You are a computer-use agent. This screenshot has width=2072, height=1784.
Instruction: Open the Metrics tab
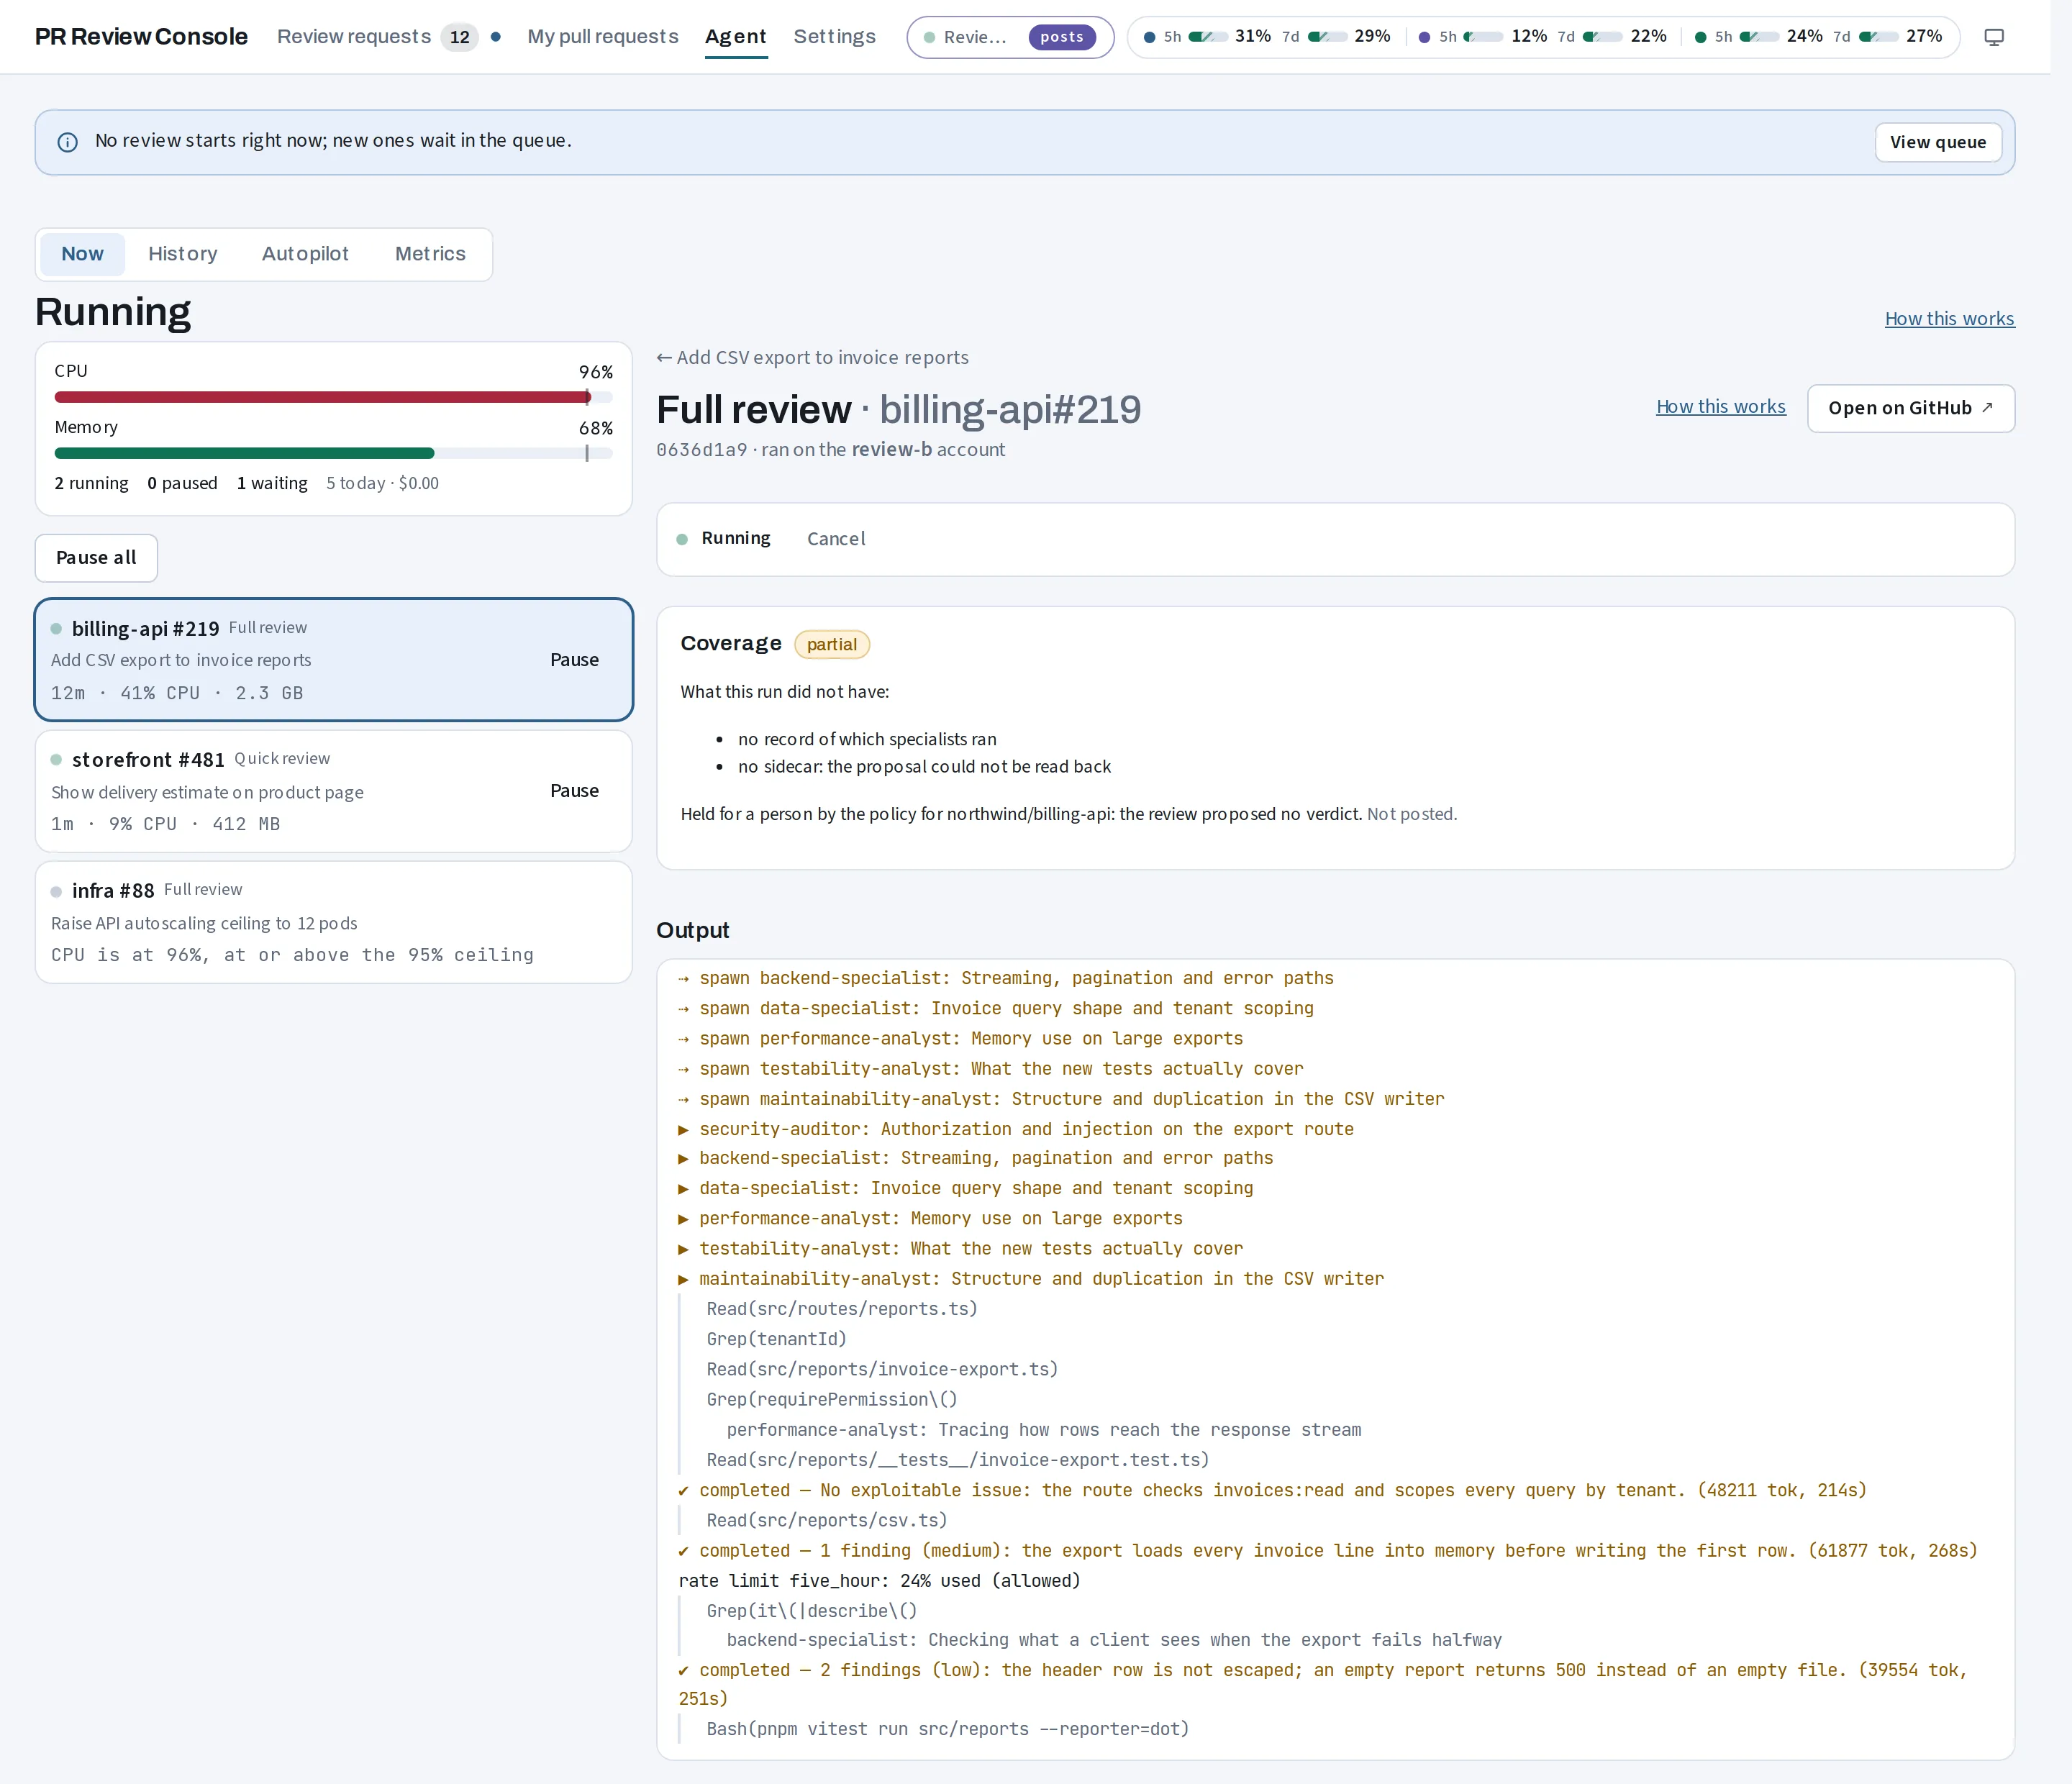point(430,254)
